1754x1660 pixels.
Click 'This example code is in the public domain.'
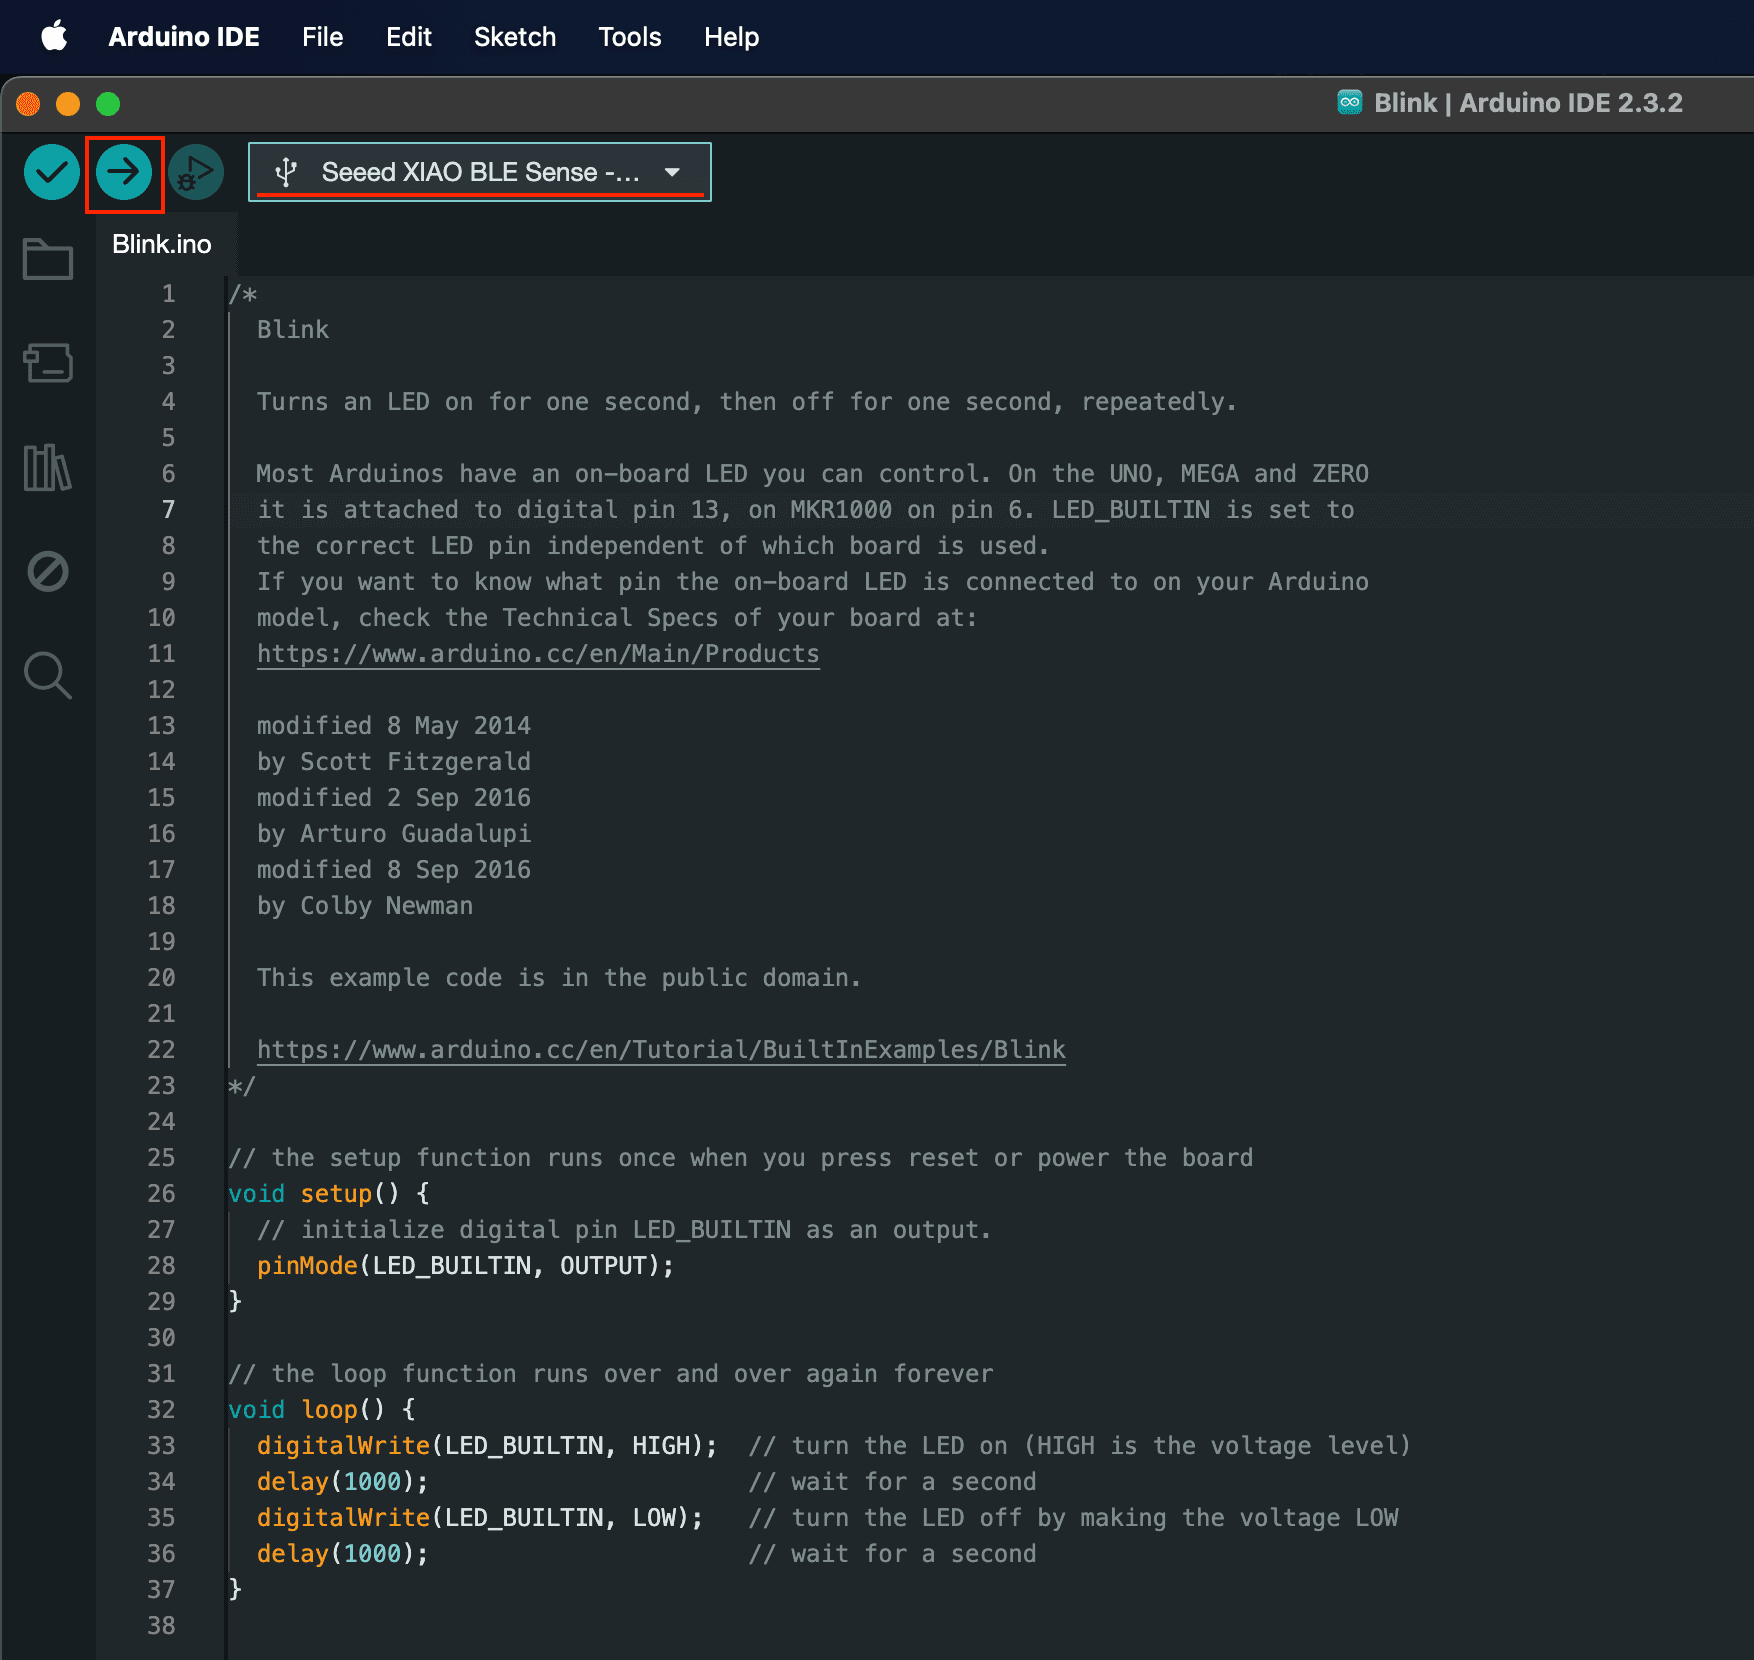tap(559, 978)
